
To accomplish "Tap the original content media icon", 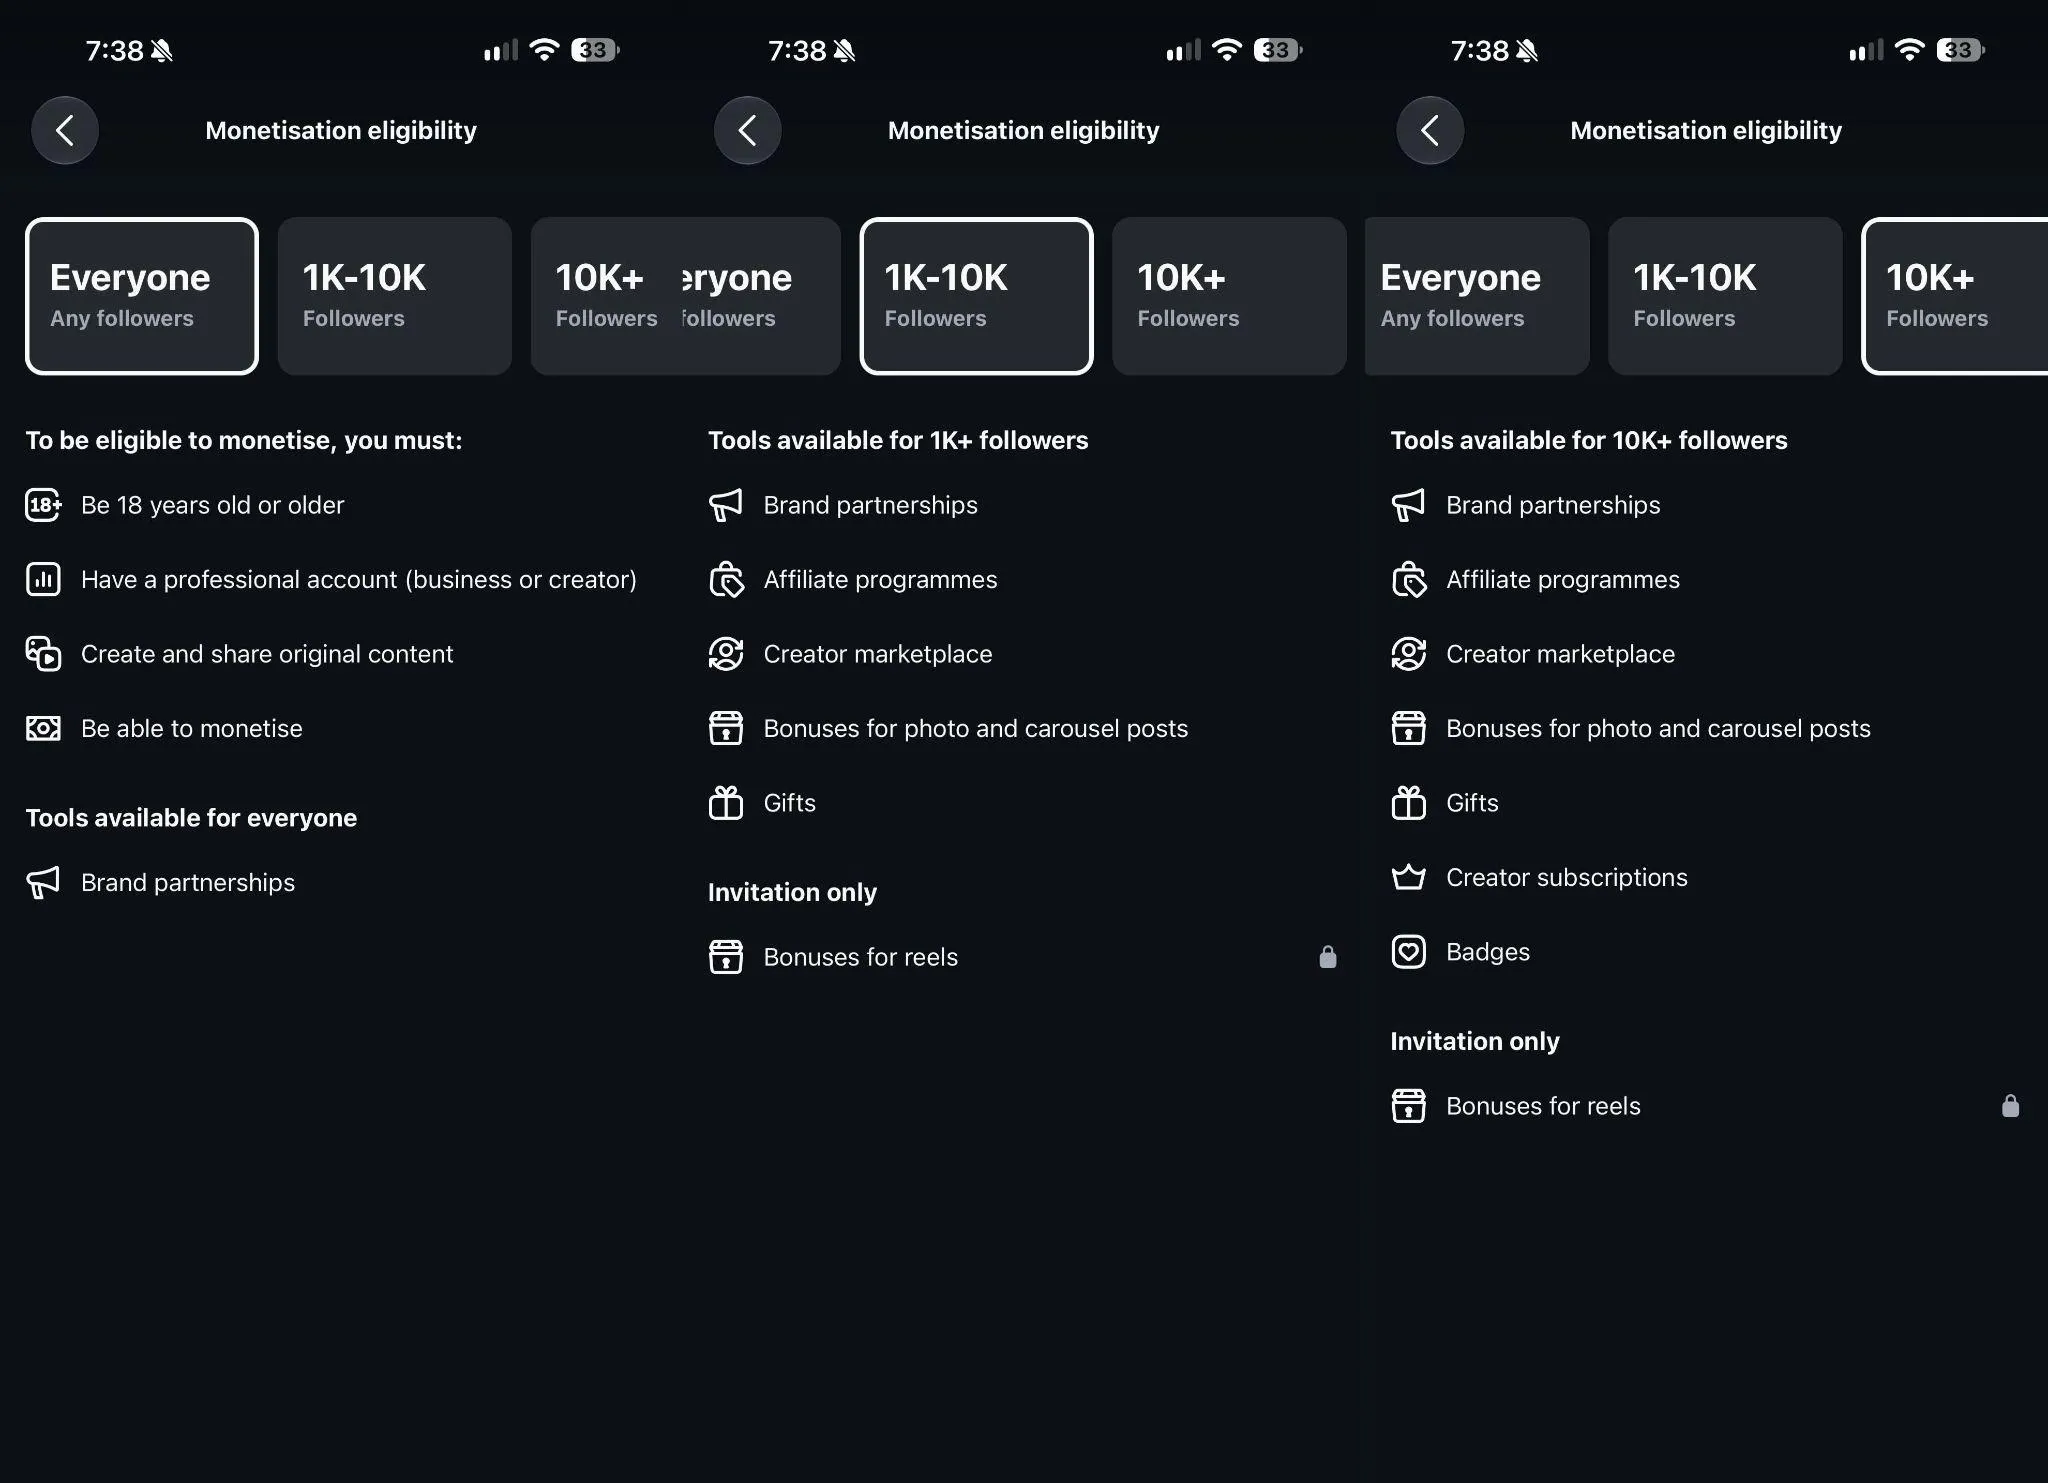I will (x=43, y=654).
